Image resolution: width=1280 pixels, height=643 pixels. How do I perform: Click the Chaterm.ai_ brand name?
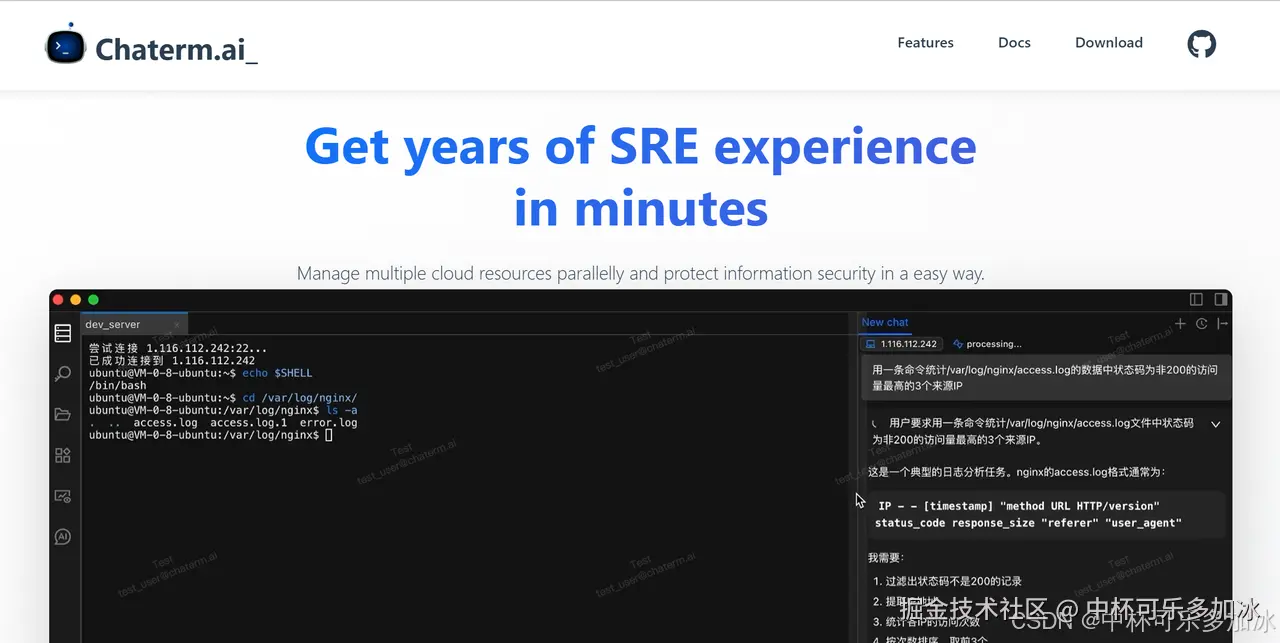pos(176,48)
